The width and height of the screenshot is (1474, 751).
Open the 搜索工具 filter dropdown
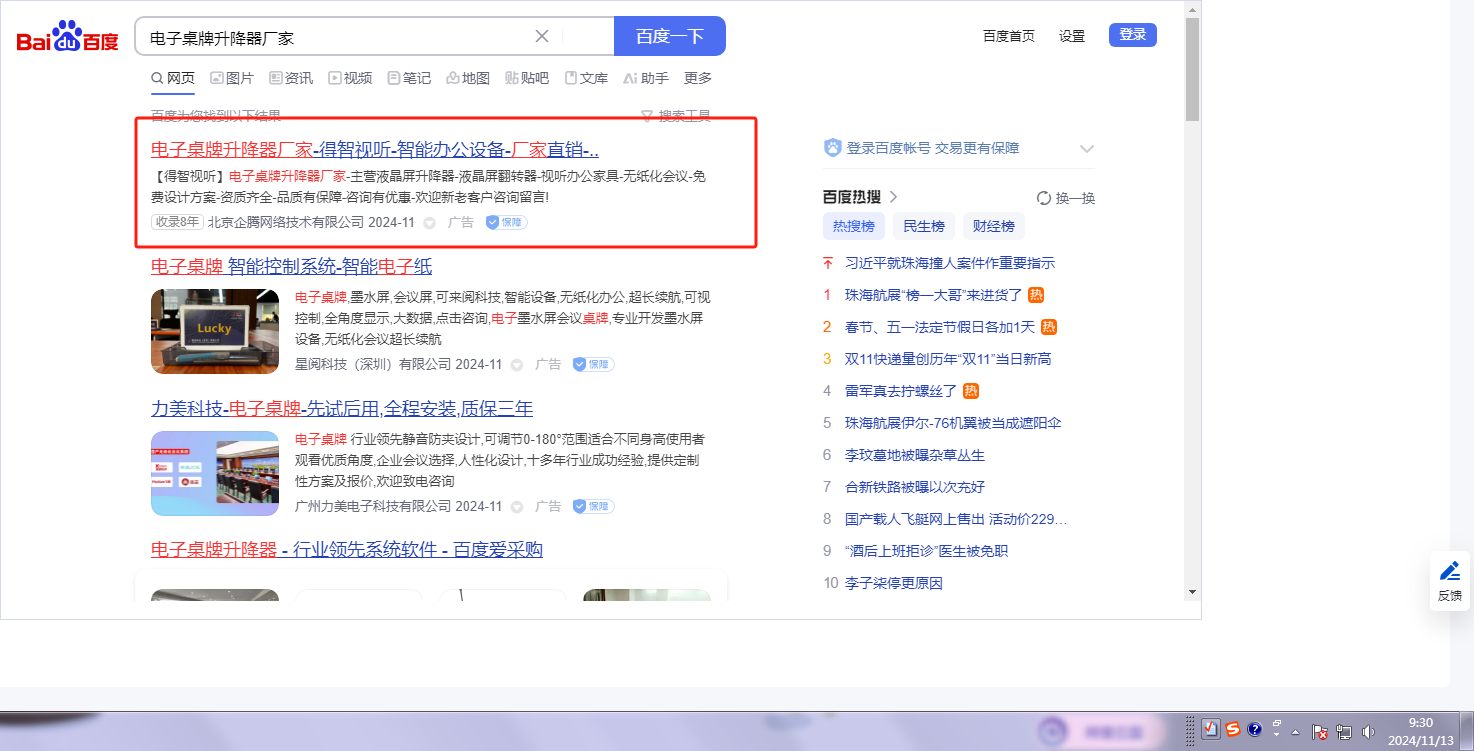(675, 116)
